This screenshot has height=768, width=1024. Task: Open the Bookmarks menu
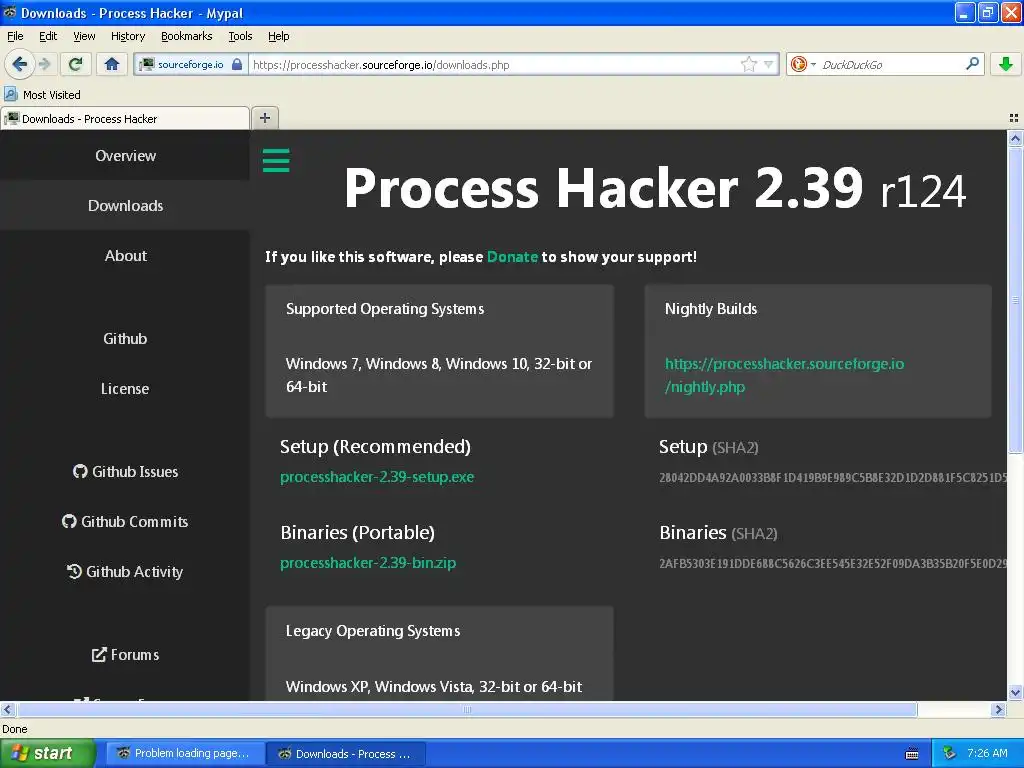pyautogui.click(x=187, y=36)
